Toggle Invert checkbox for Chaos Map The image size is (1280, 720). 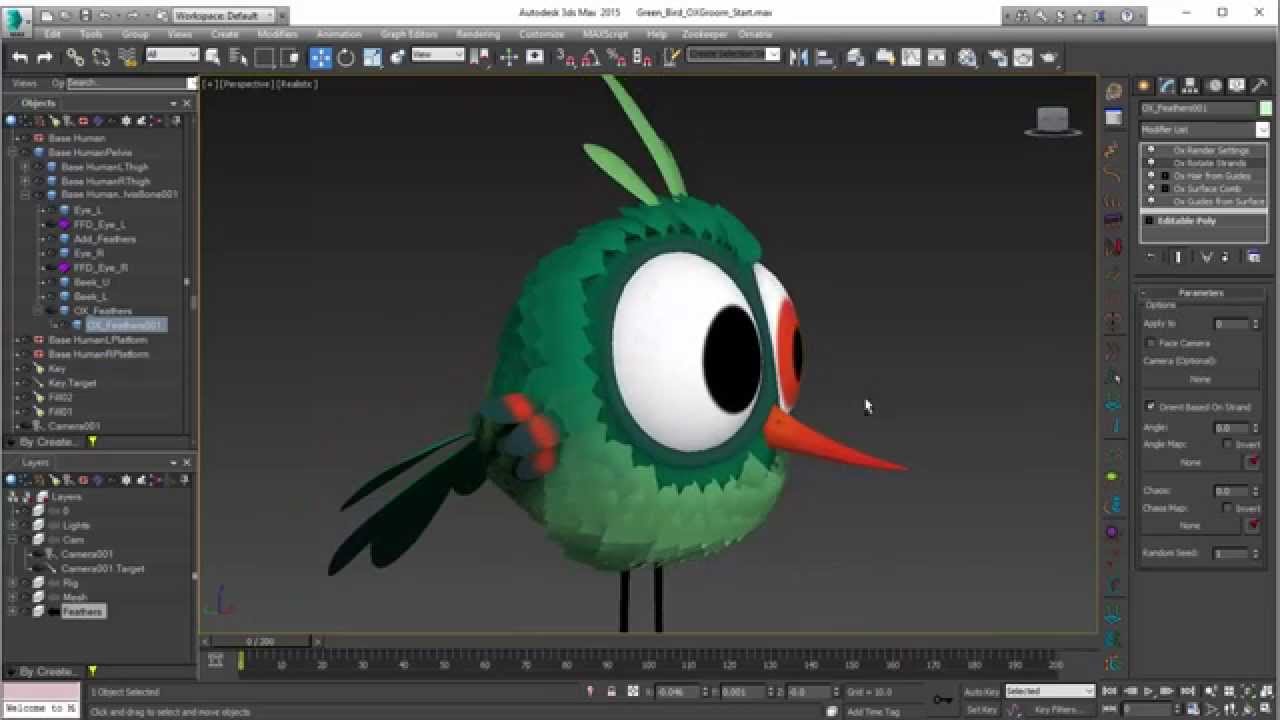click(1227, 508)
